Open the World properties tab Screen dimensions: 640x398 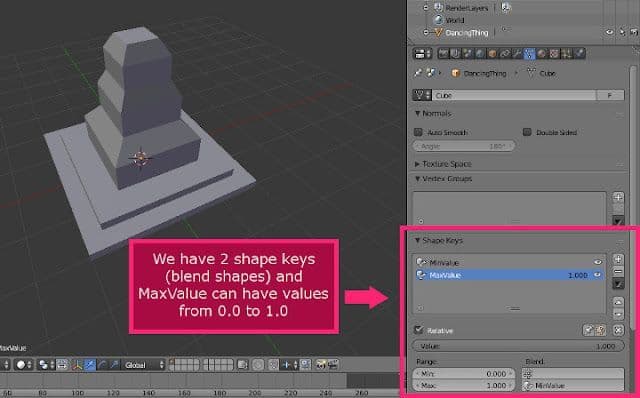[480, 53]
